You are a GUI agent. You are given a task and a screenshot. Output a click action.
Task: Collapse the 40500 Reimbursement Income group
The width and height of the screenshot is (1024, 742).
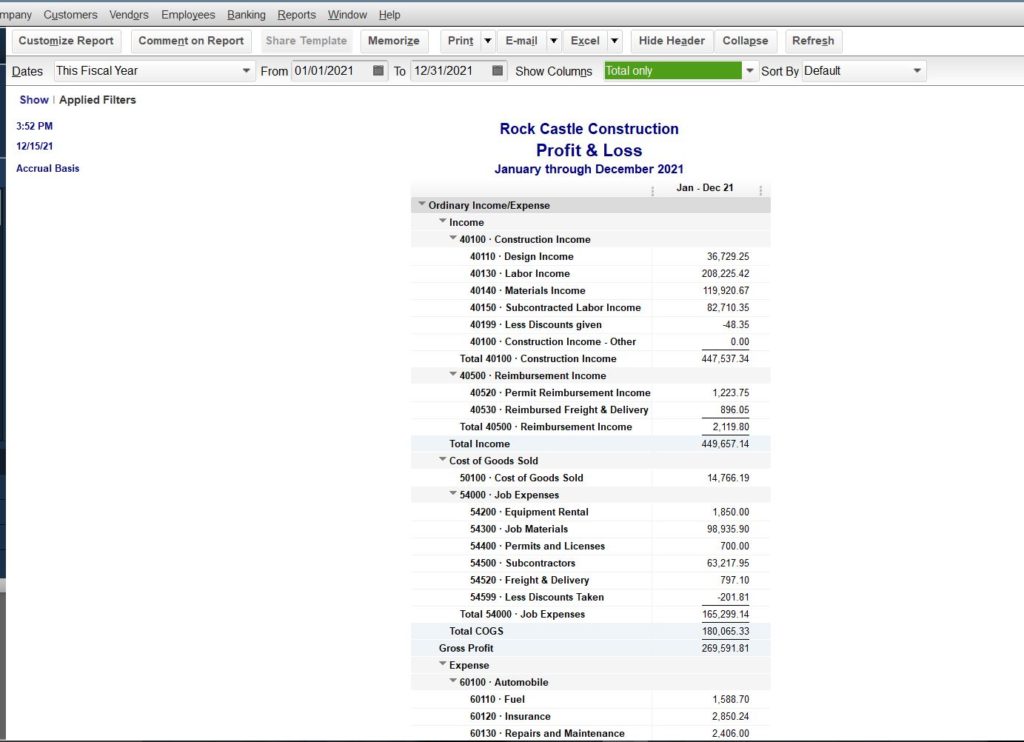click(453, 375)
